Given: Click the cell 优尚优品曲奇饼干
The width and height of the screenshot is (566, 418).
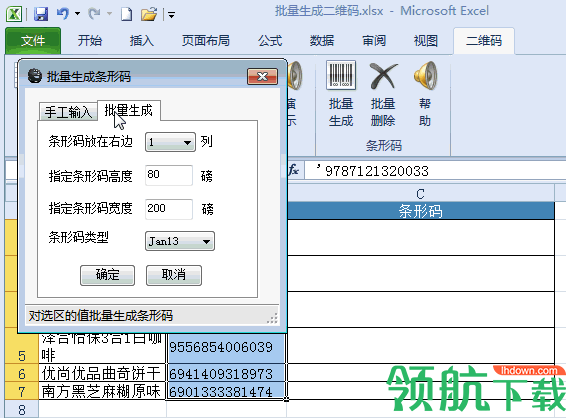Looking at the screenshot, I should [x=102, y=373].
